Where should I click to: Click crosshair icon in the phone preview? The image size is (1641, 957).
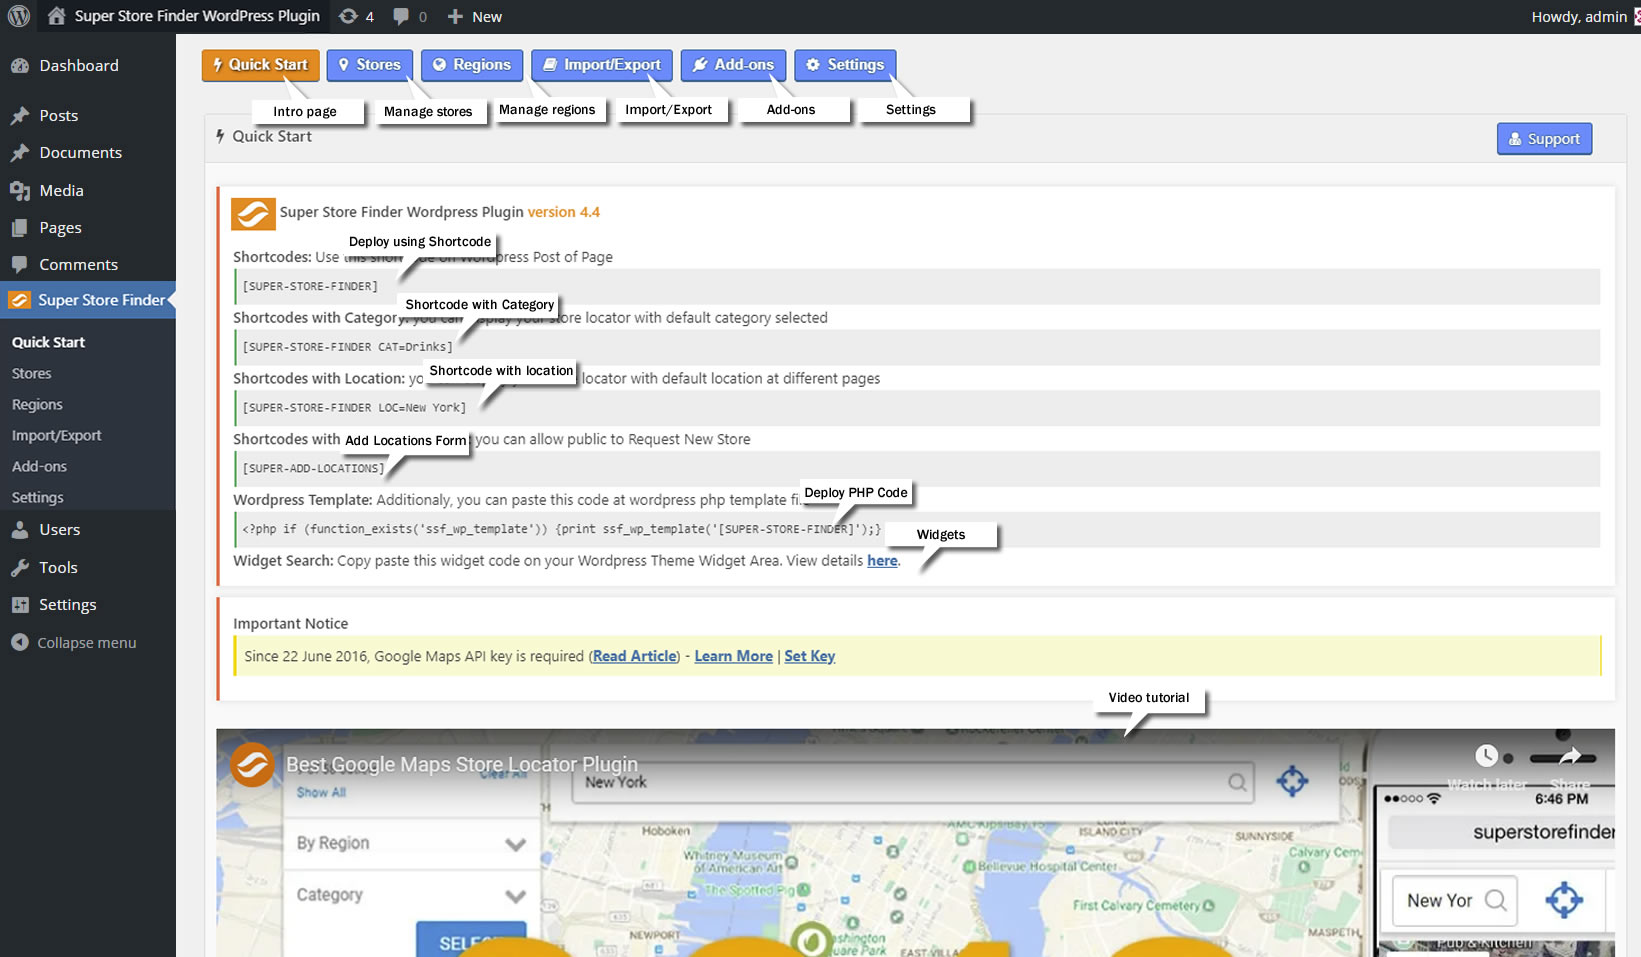[1564, 900]
